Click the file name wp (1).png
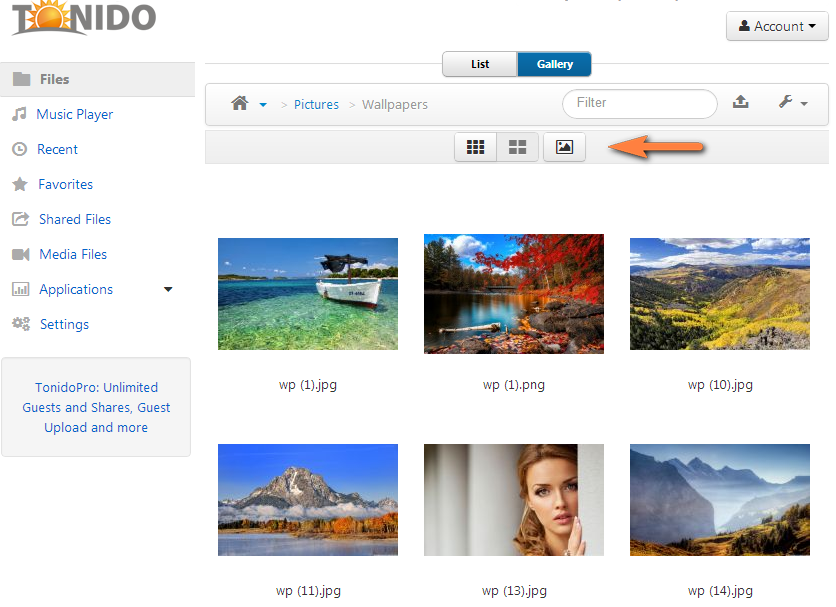 [513, 385]
